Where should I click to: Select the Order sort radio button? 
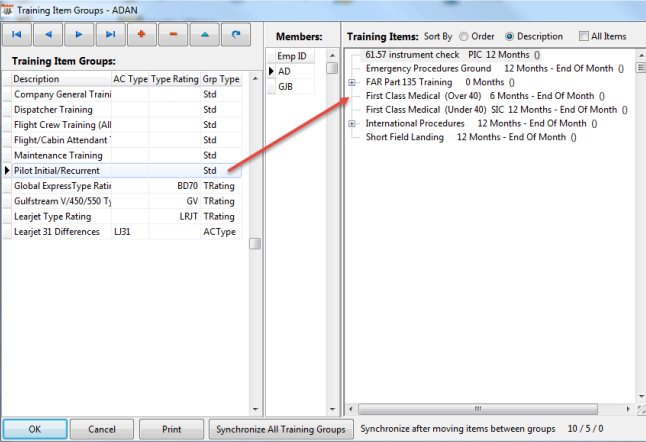click(464, 37)
